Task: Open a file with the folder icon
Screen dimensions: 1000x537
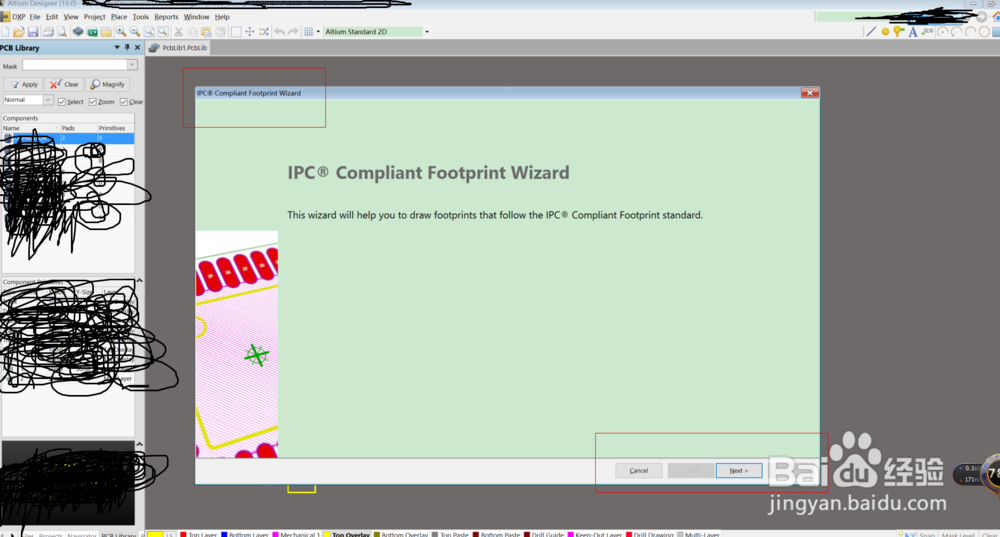Action: pos(18,32)
